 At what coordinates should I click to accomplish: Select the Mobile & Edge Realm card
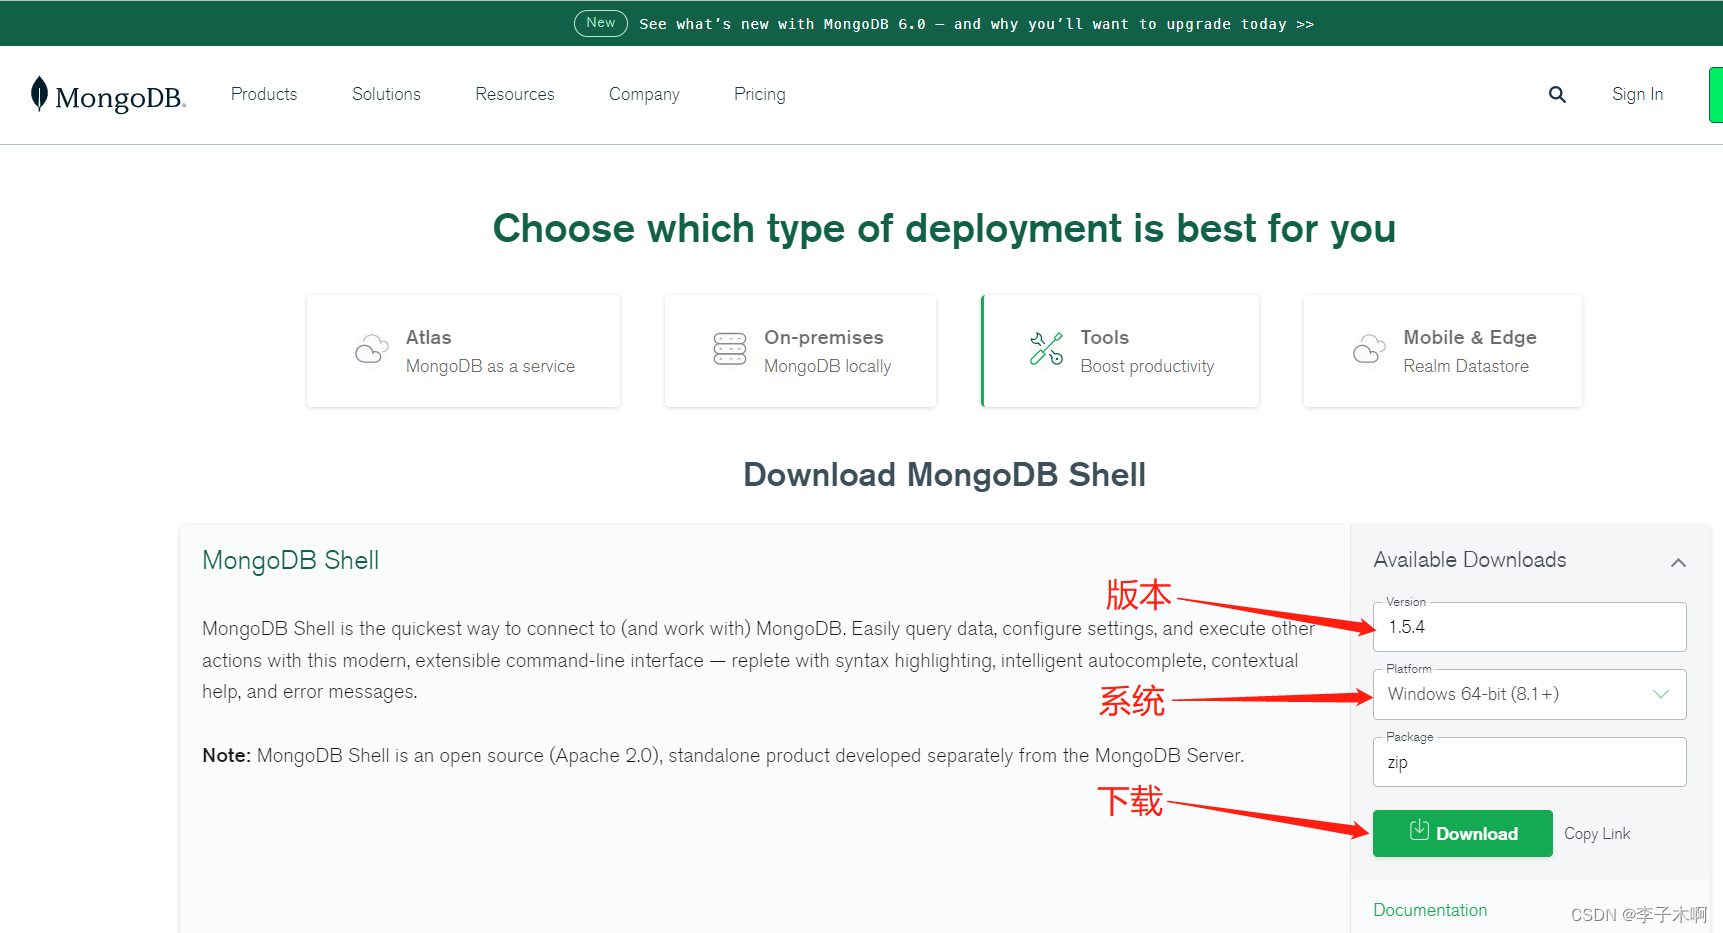tap(1442, 351)
